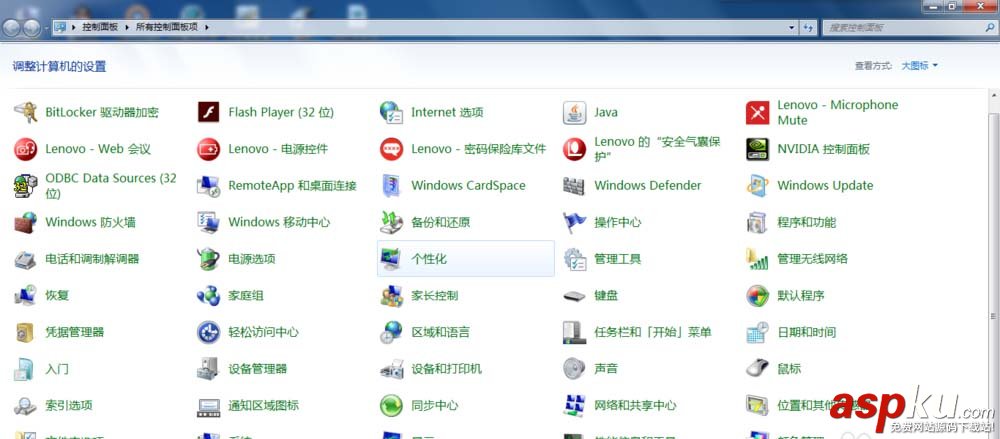
Task: Open Windows 防火墙 icon
Action: click(x=26, y=223)
